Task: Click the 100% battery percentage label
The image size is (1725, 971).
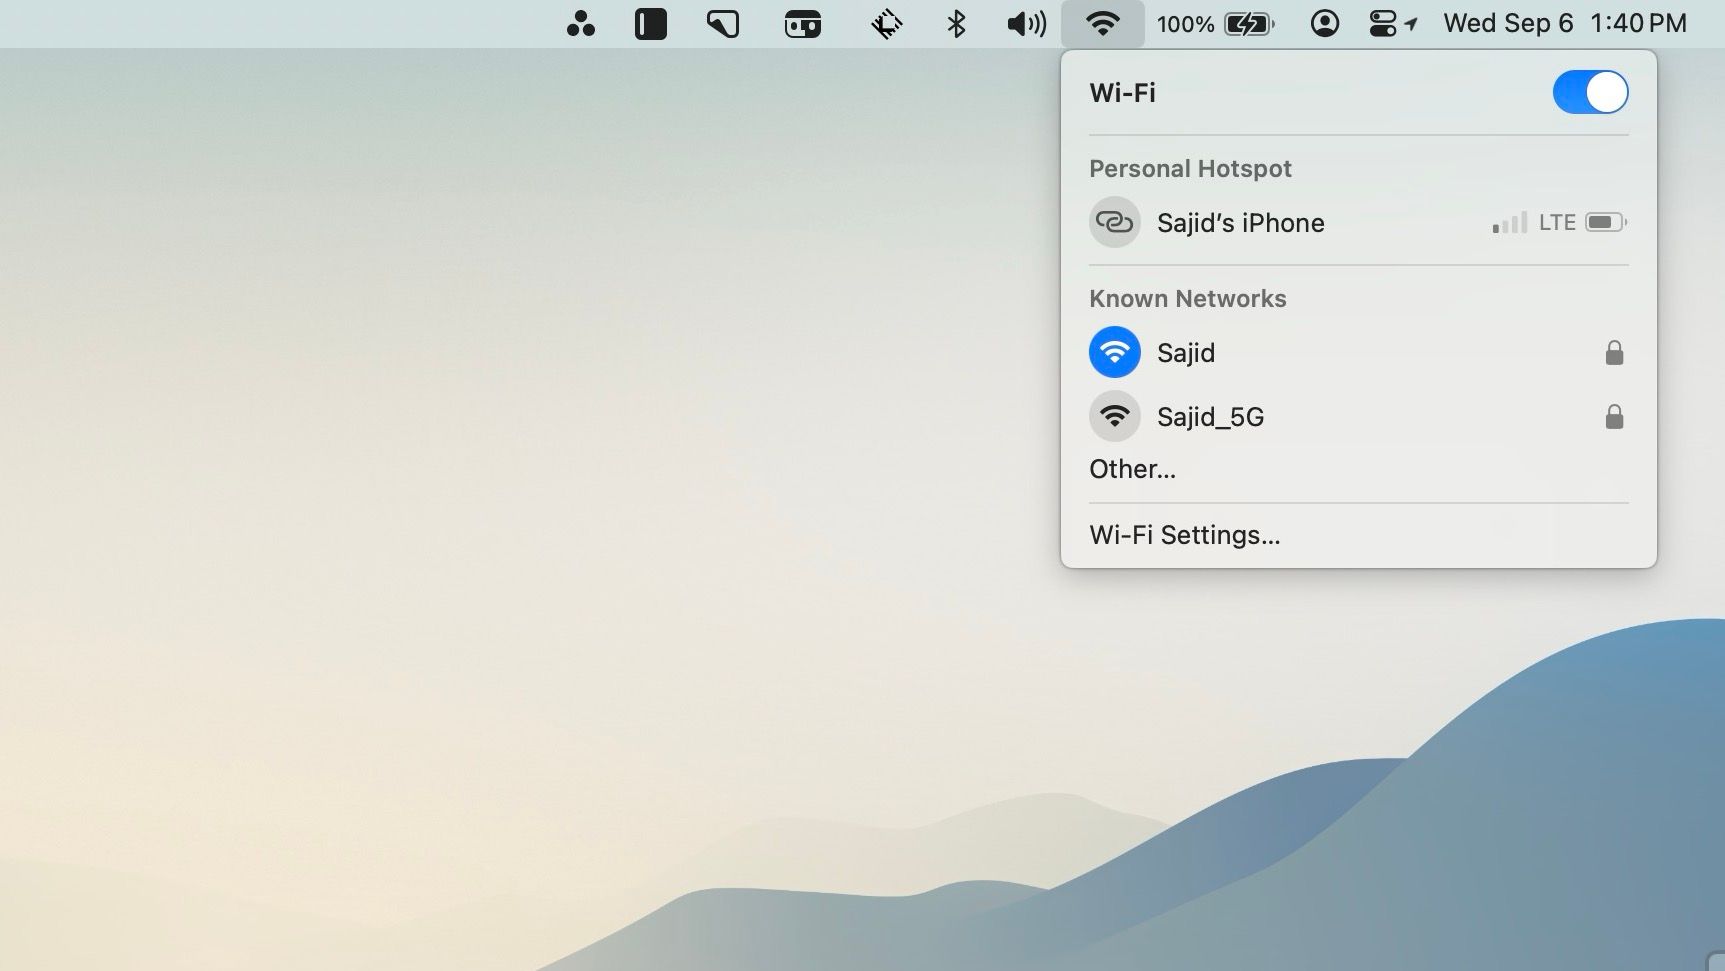Action: coord(1184,23)
